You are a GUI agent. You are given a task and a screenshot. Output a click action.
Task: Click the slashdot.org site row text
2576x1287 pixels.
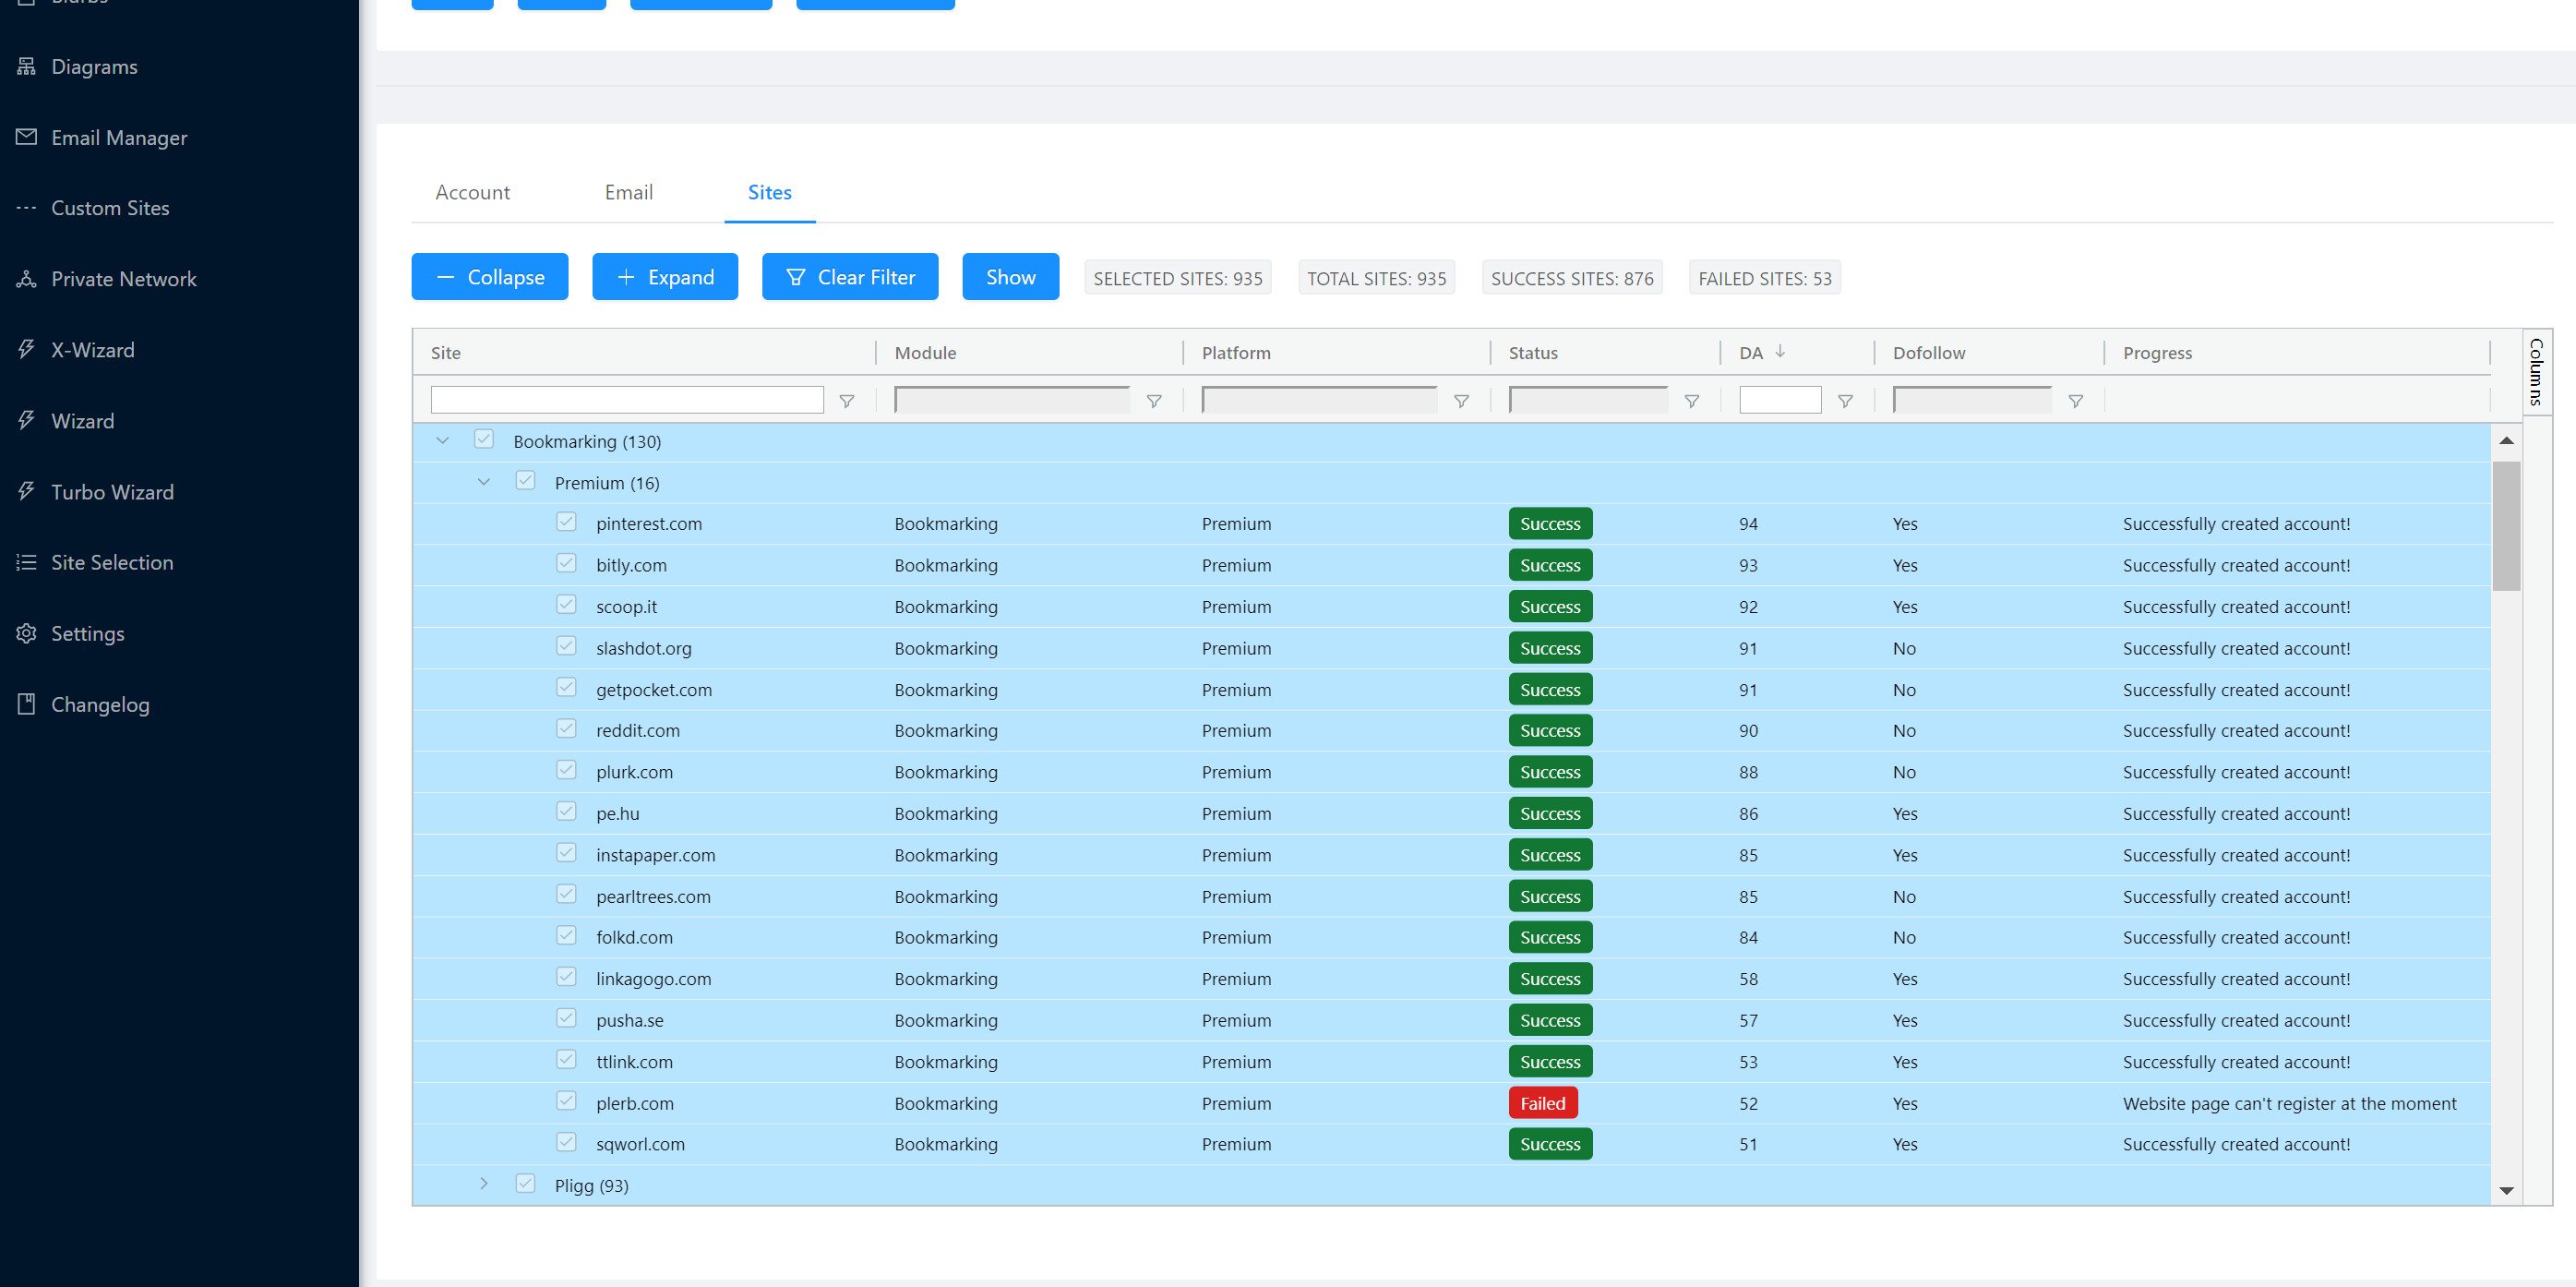(643, 648)
